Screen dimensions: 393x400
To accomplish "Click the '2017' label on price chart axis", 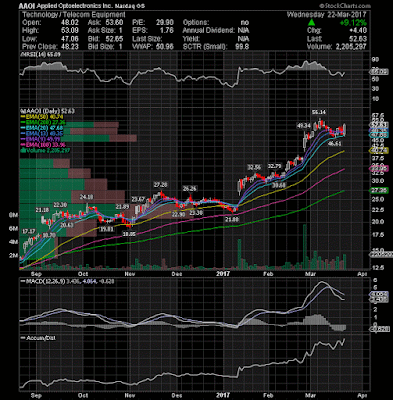I will (x=223, y=274).
